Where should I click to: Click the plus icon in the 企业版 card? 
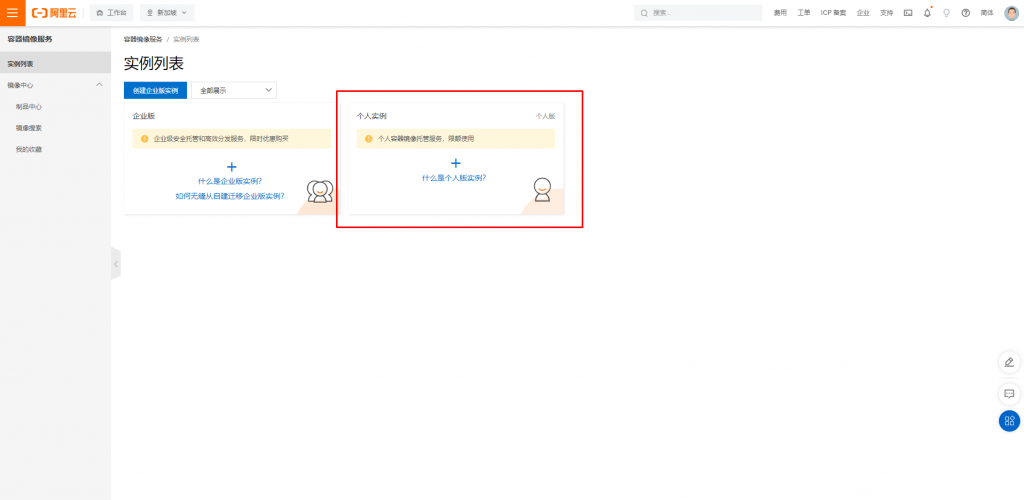click(231, 167)
